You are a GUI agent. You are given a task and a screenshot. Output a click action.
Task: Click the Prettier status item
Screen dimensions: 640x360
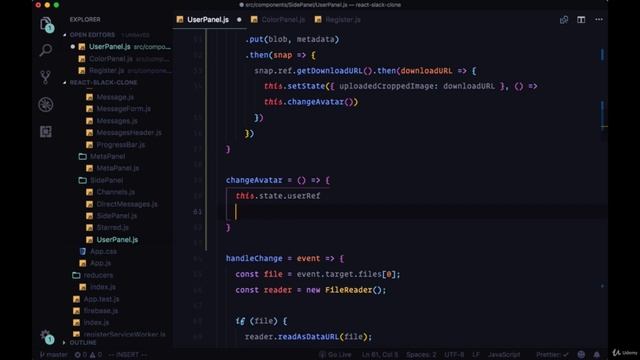(x=552, y=355)
